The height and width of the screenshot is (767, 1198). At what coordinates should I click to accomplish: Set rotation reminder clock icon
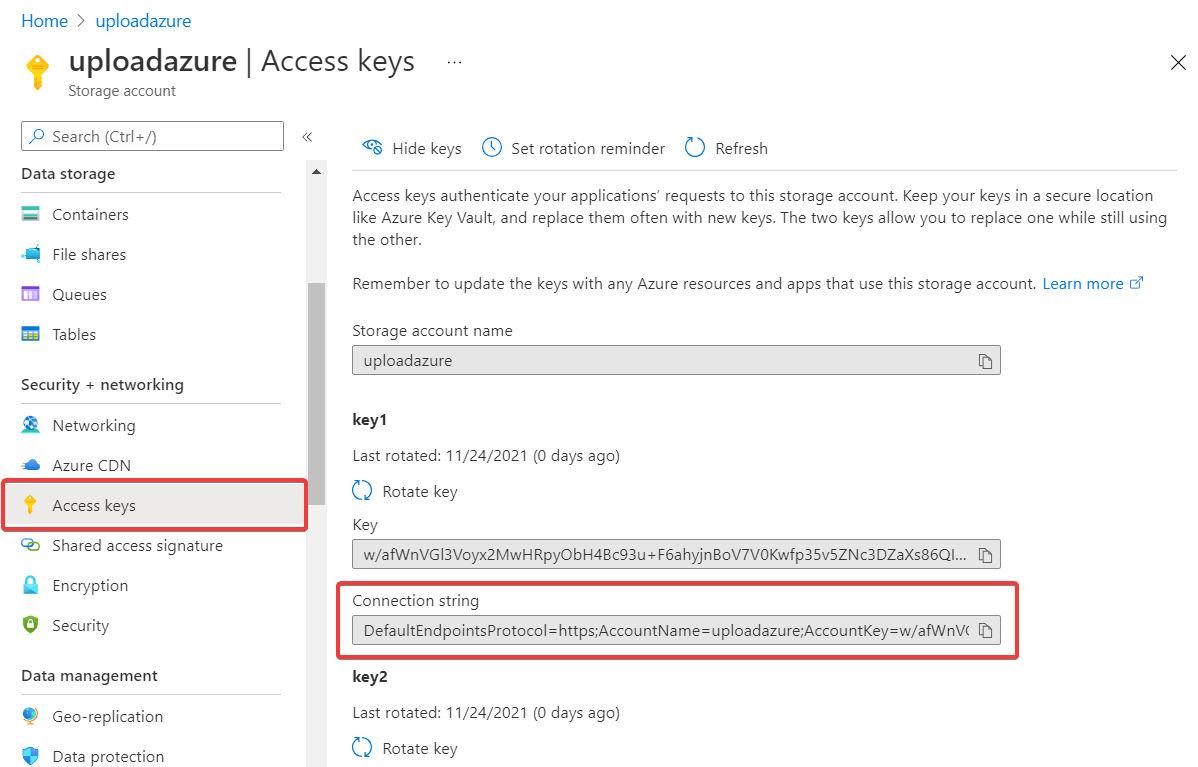coord(492,148)
